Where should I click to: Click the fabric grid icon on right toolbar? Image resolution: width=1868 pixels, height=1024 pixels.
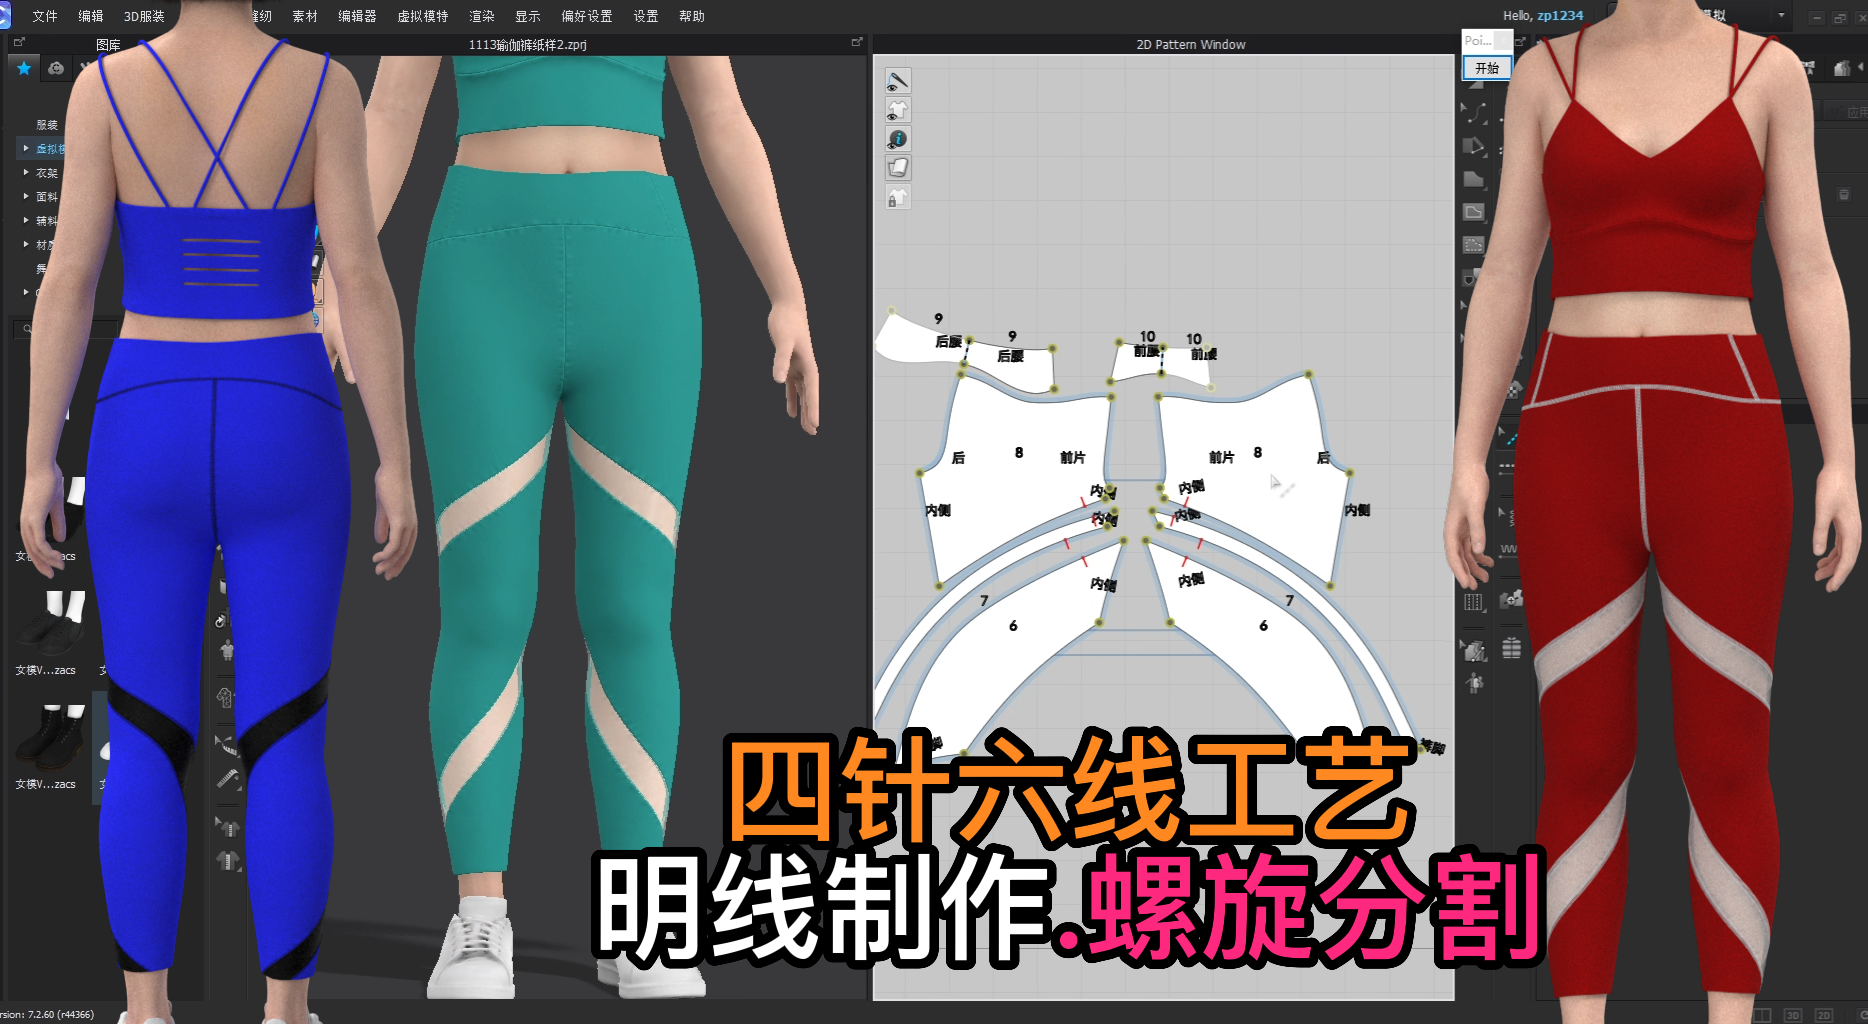point(1473,602)
